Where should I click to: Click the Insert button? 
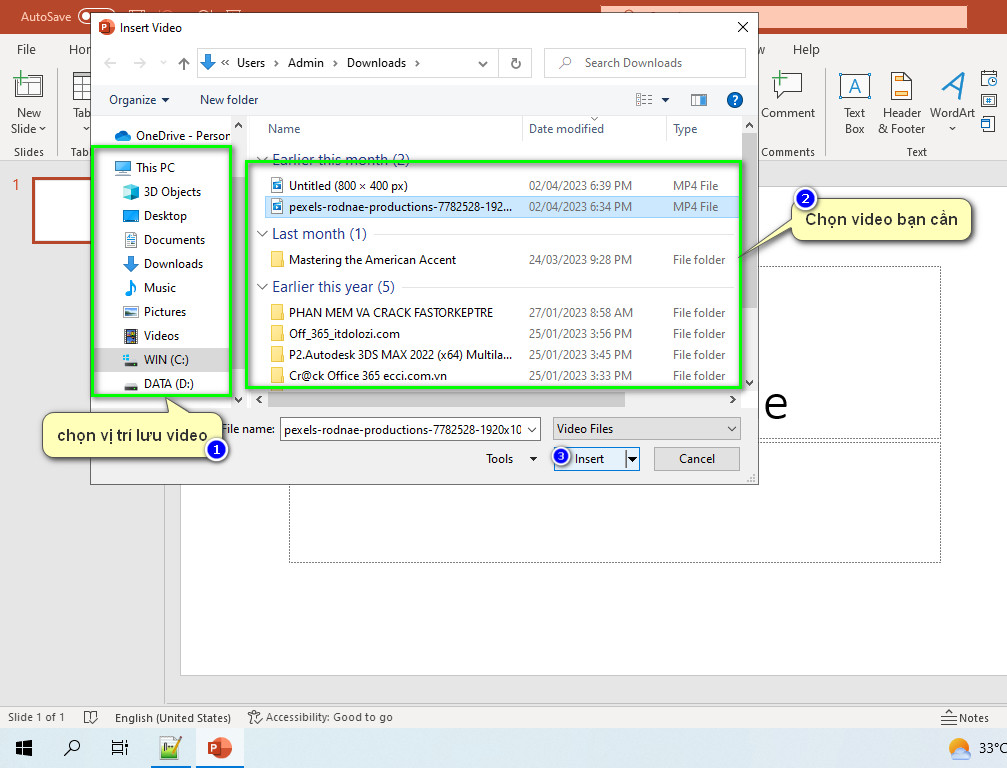tap(590, 459)
